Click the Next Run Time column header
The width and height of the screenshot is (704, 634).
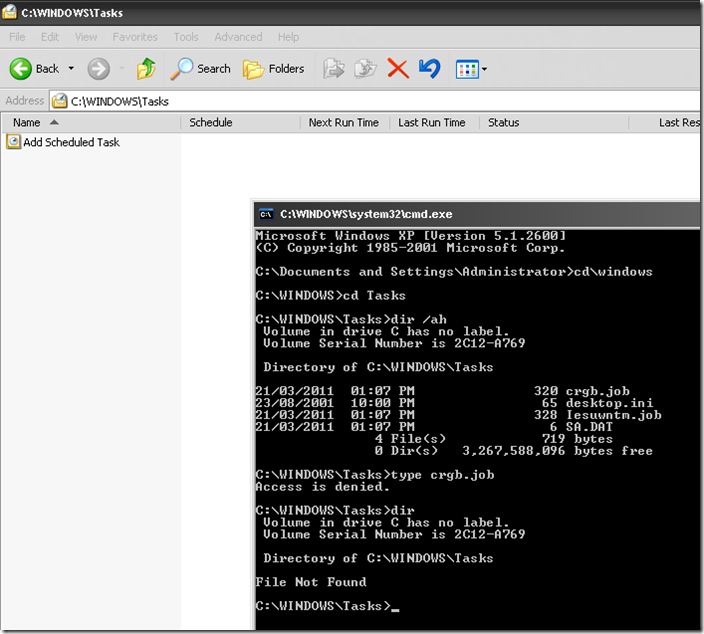click(x=343, y=123)
